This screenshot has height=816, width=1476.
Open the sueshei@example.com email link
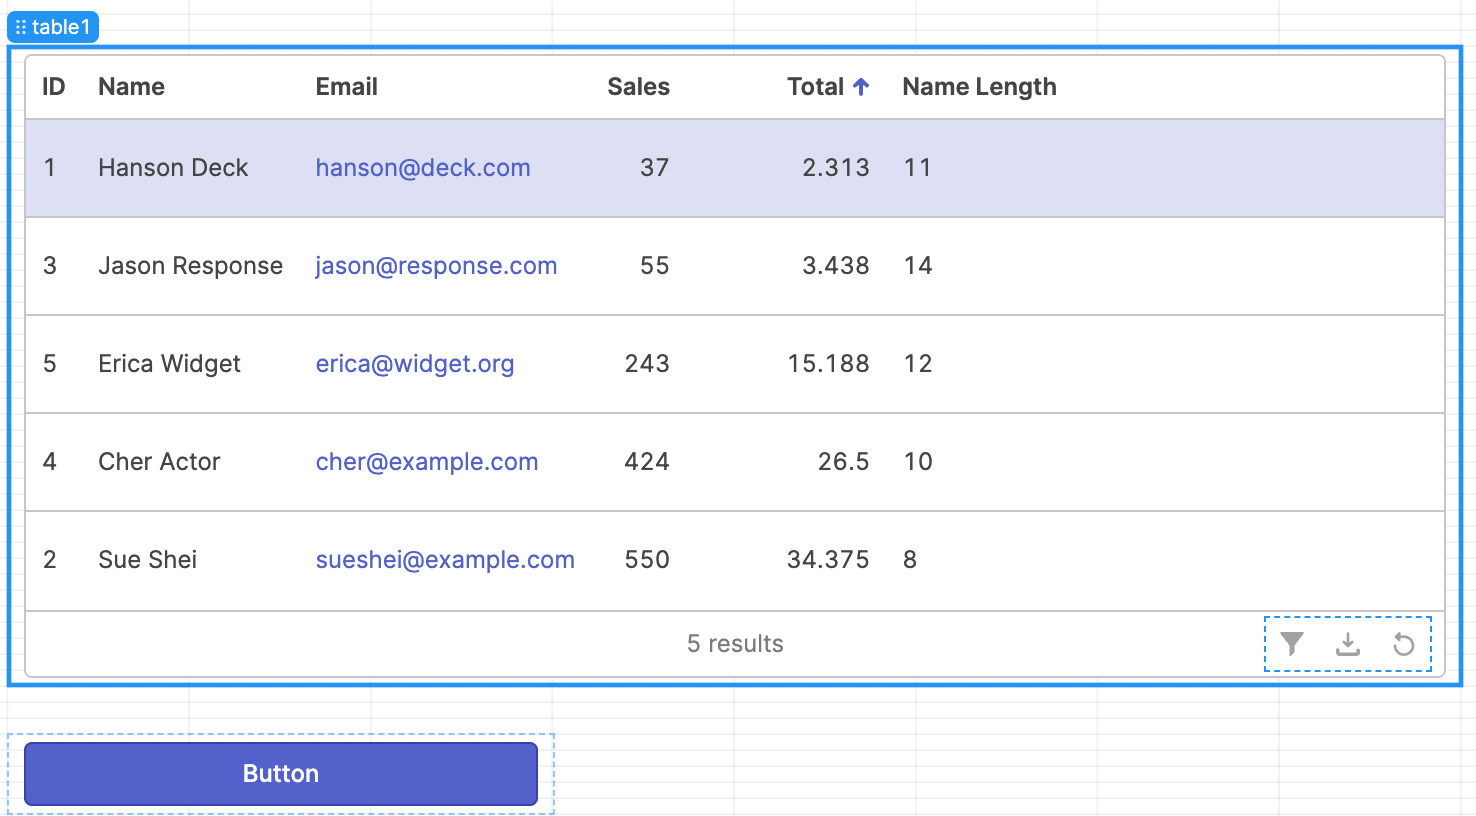445,560
